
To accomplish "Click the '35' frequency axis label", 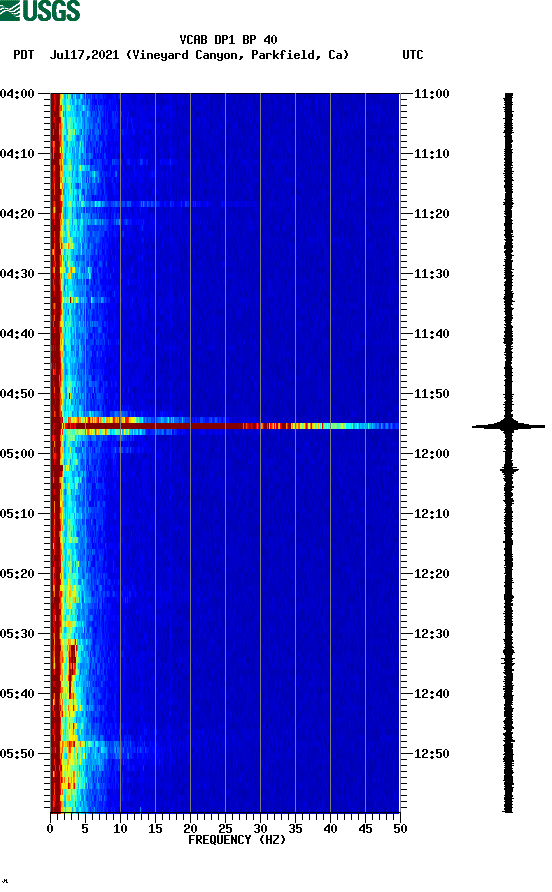I will pos(295,829).
